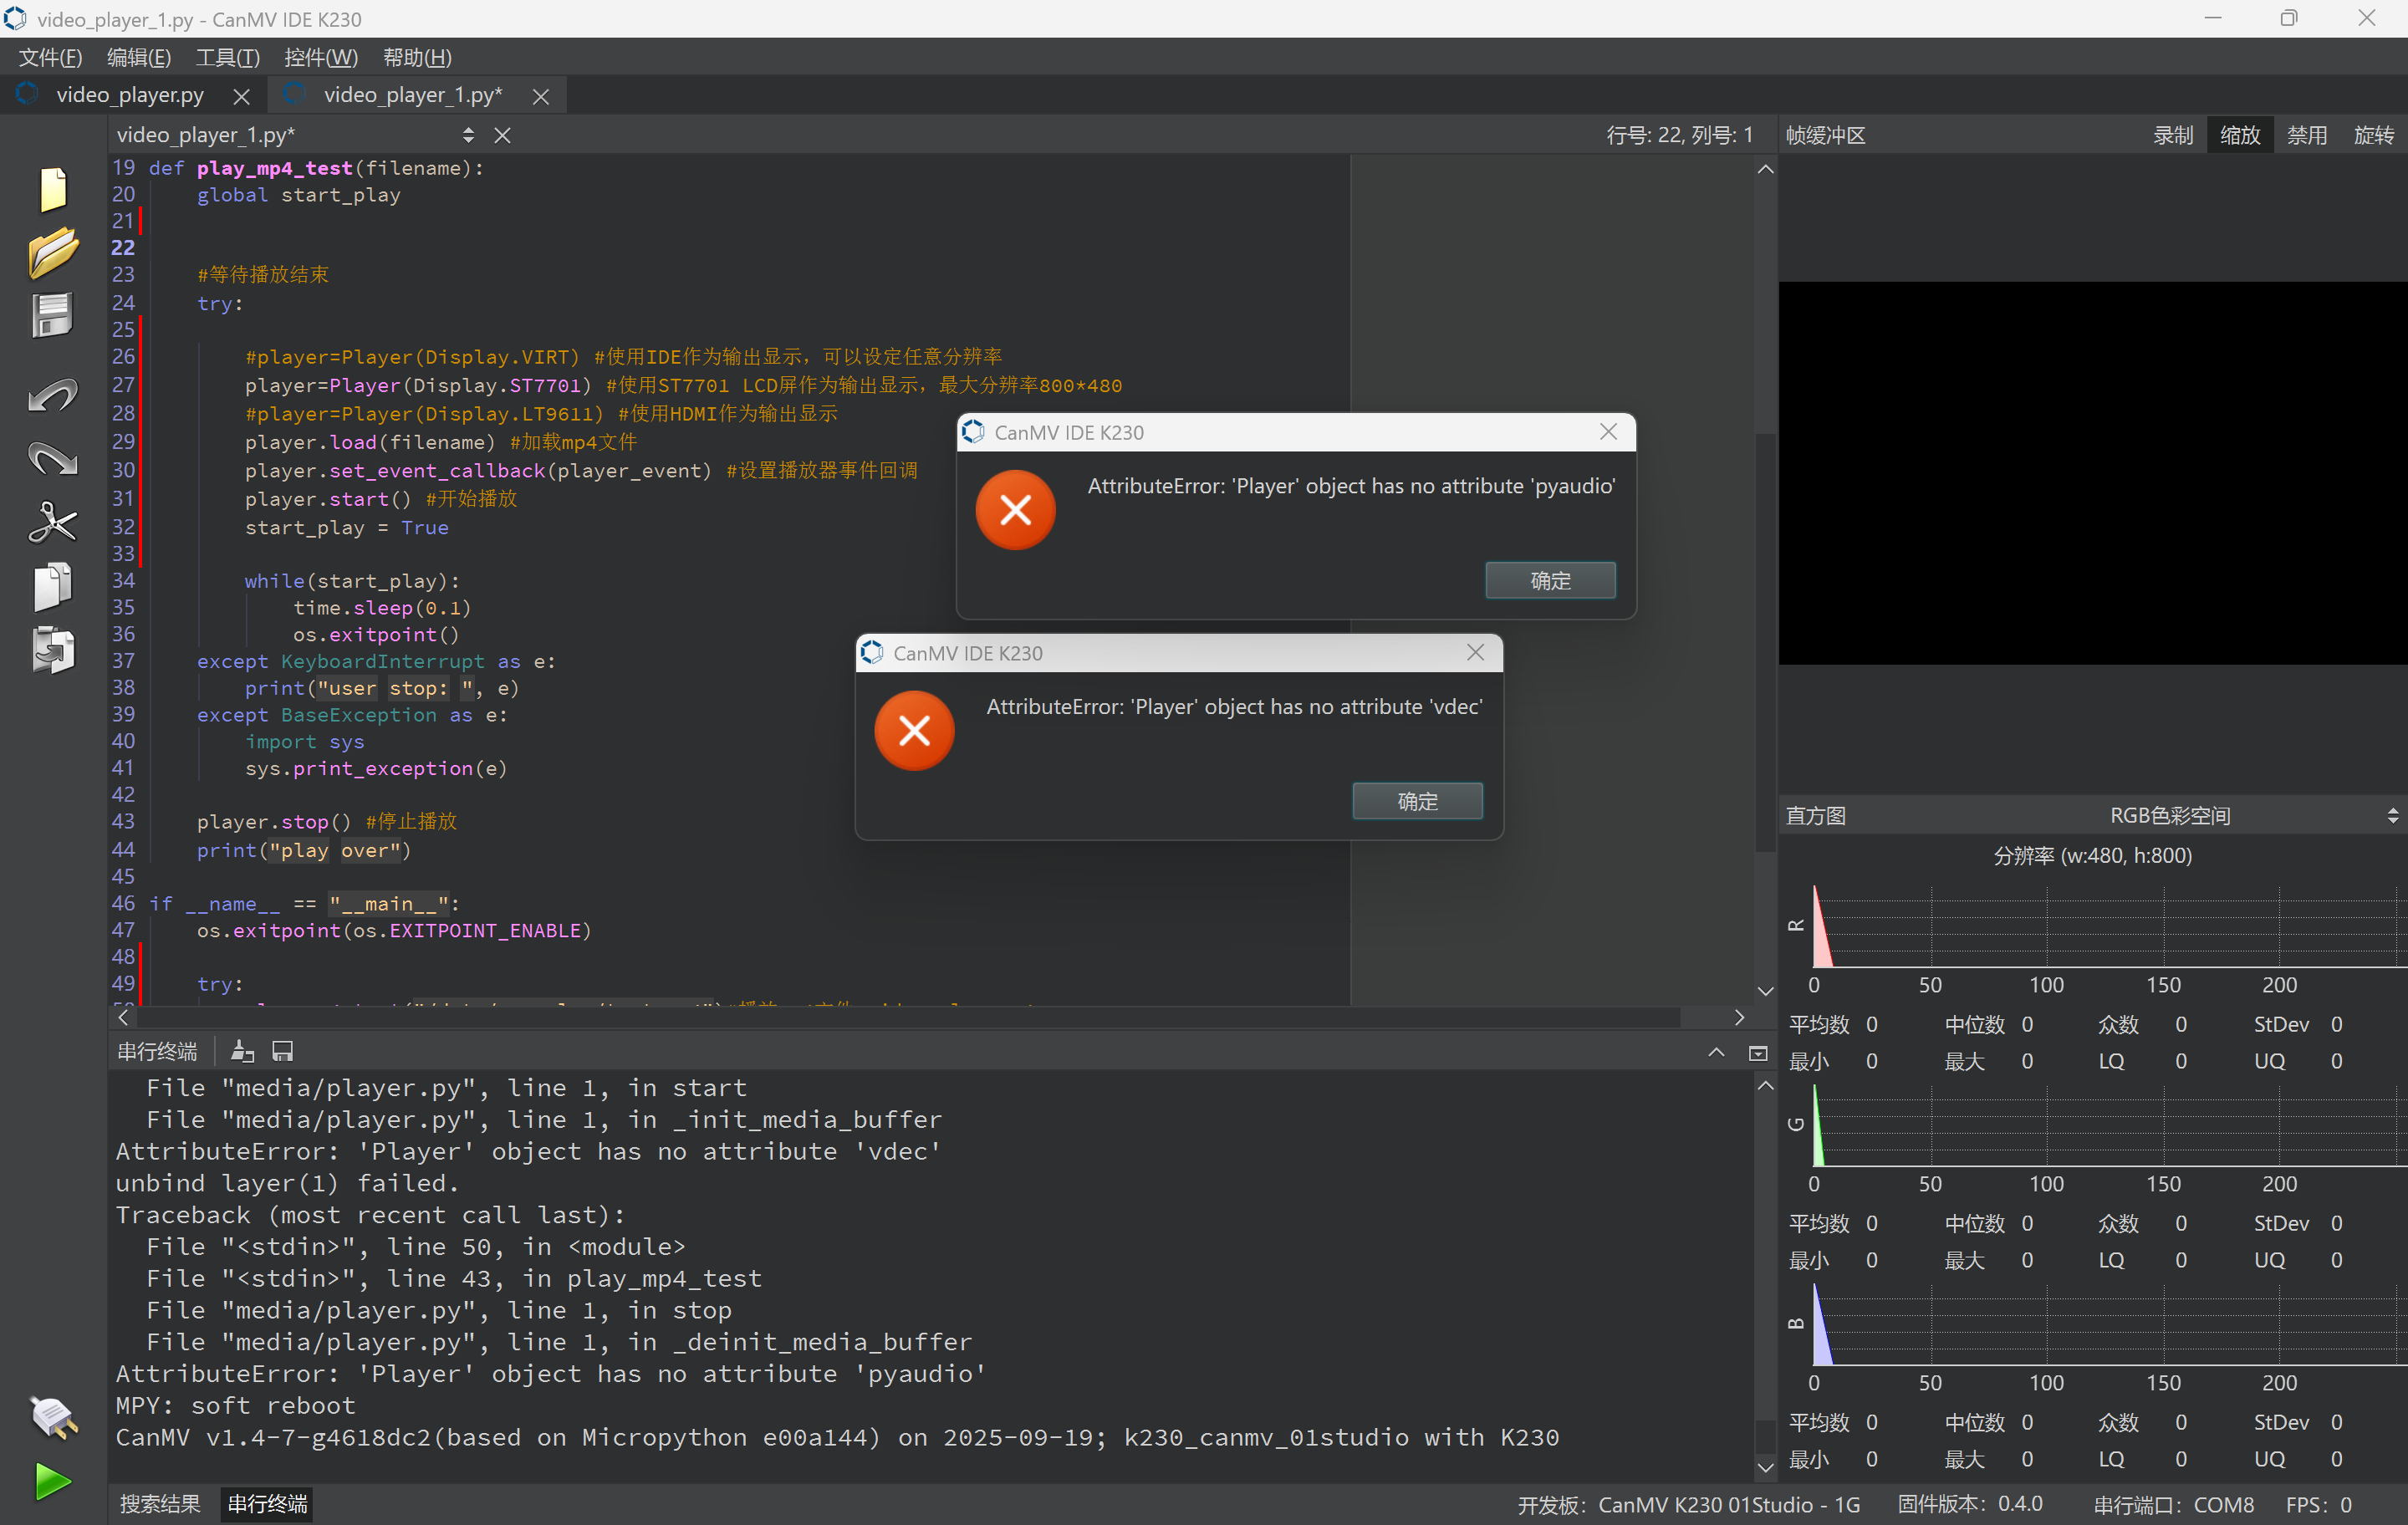The width and height of the screenshot is (2408, 1525).
Task: Click the green Run script arrow
Action: click(x=53, y=1482)
